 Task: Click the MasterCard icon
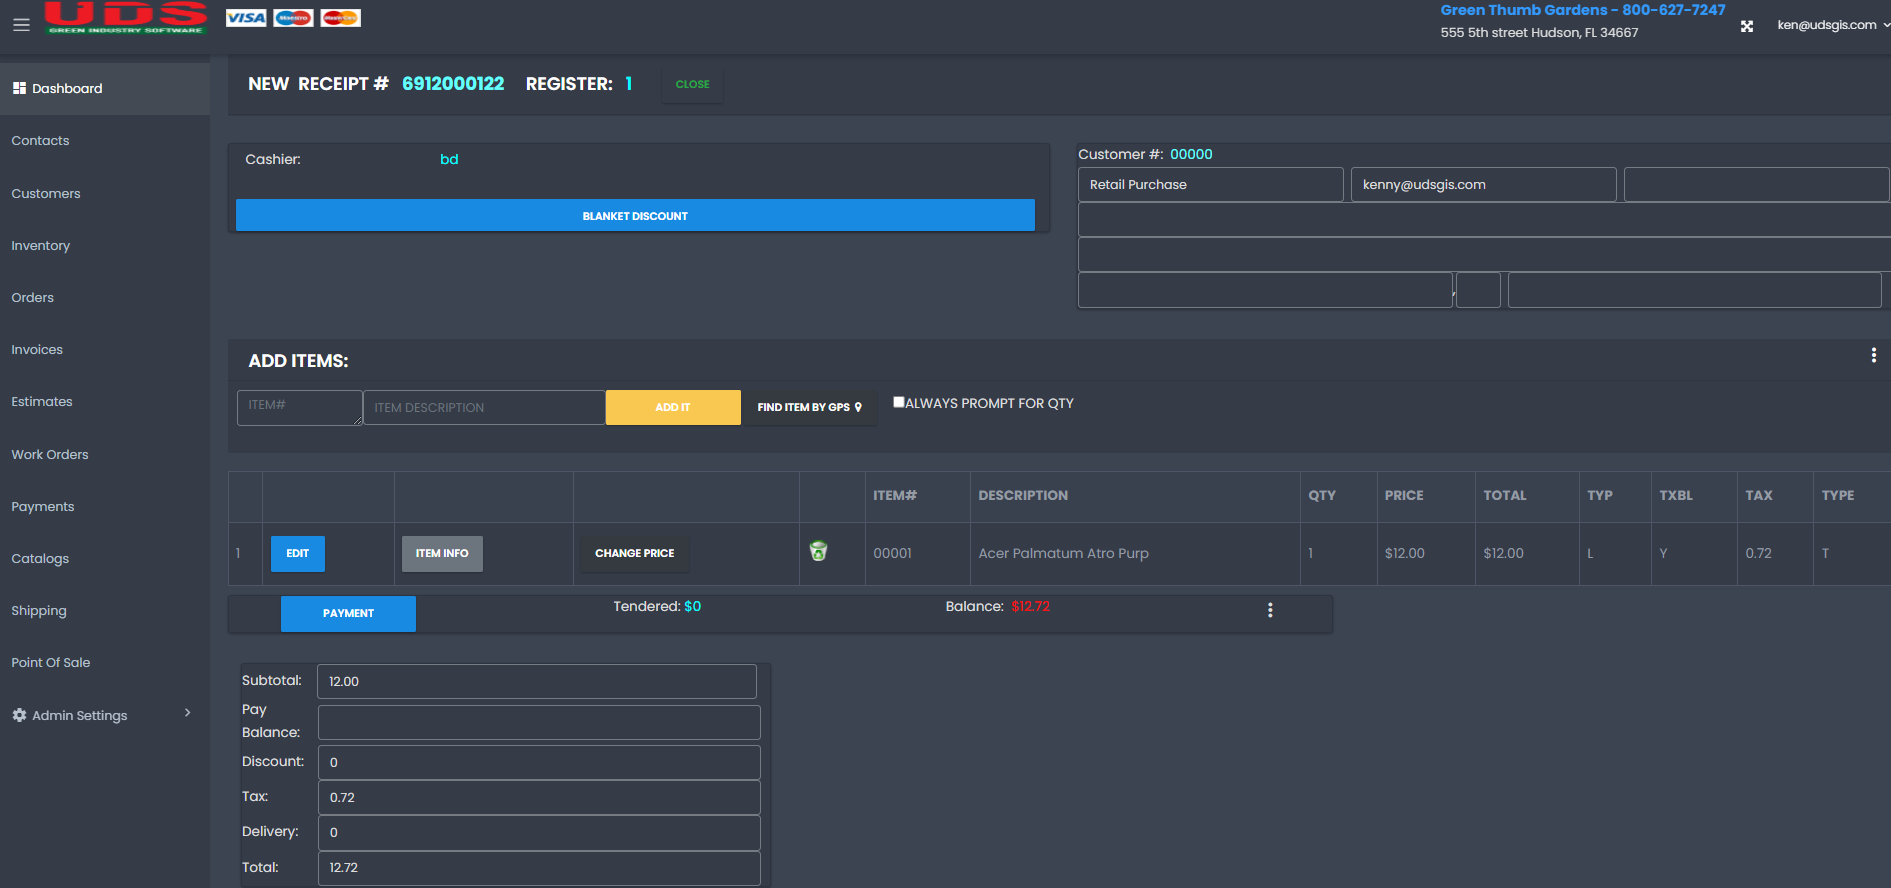(x=340, y=18)
